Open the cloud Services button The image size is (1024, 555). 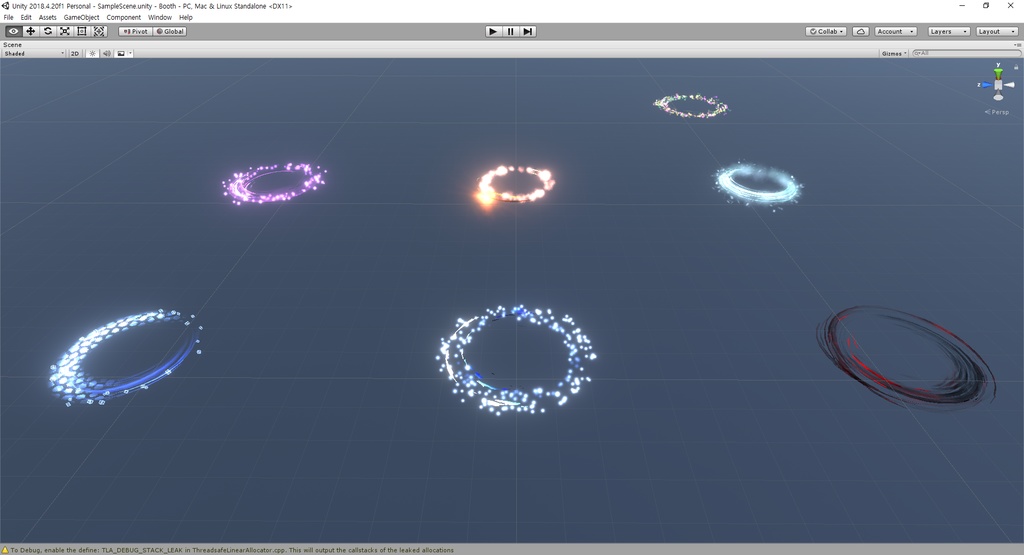coord(861,31)
